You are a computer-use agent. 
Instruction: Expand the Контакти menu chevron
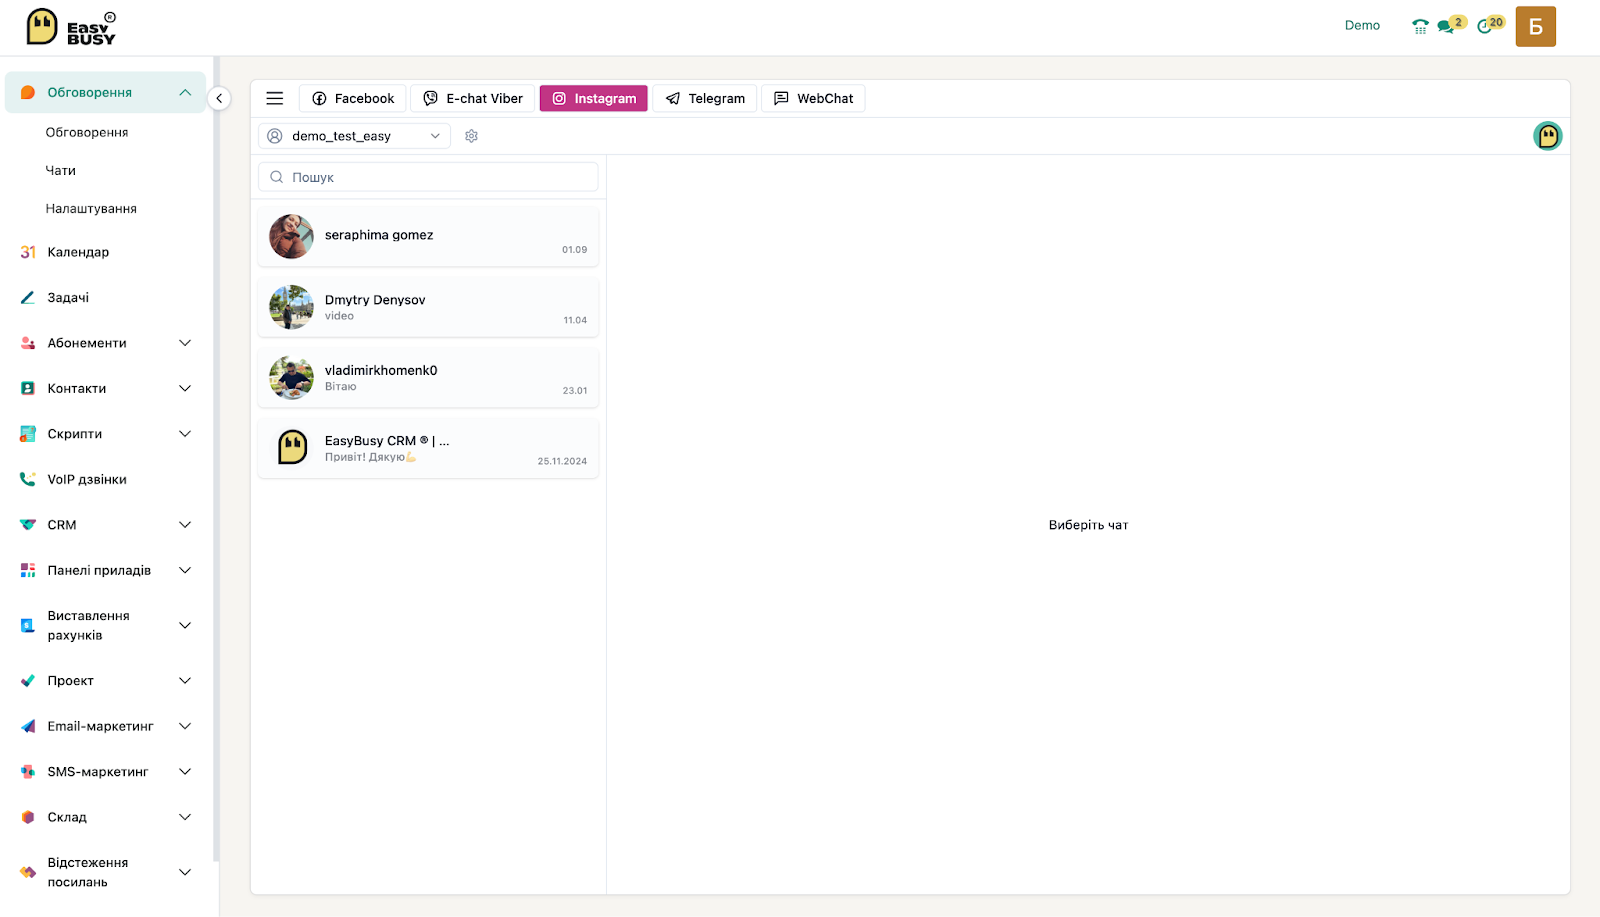[185, 388]
